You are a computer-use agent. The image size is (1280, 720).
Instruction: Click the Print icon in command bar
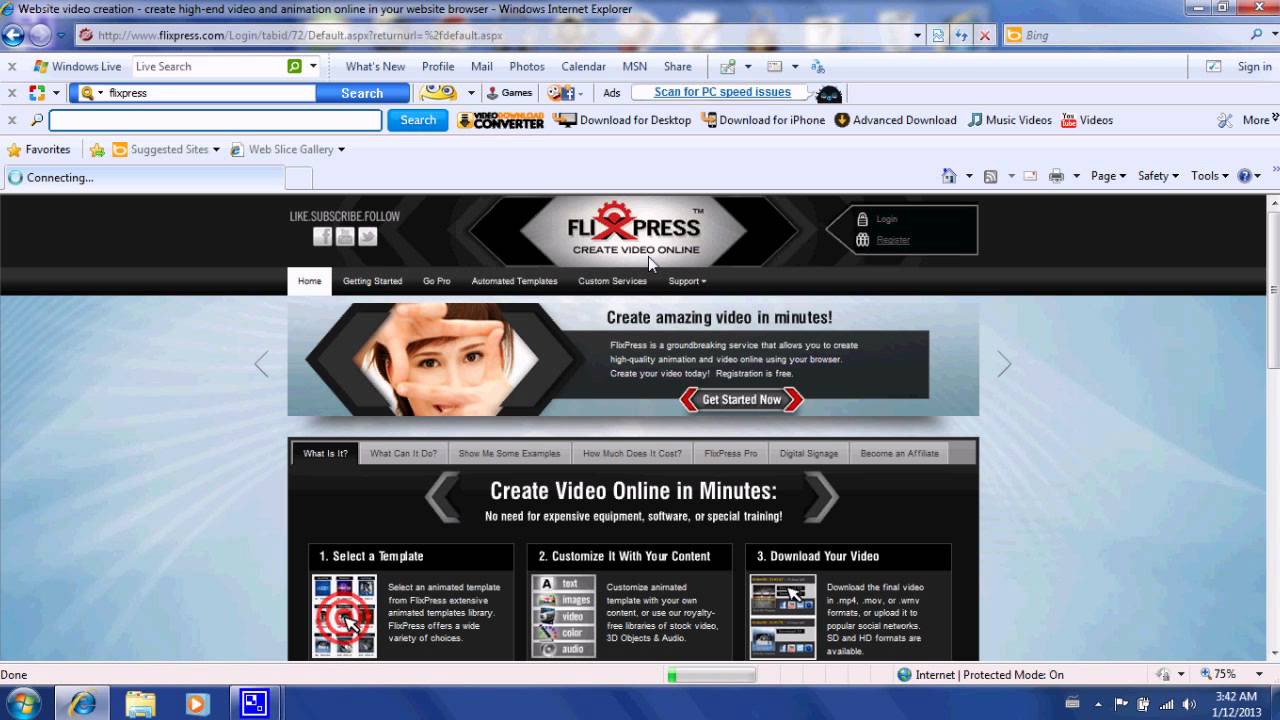coord(1056,176)
